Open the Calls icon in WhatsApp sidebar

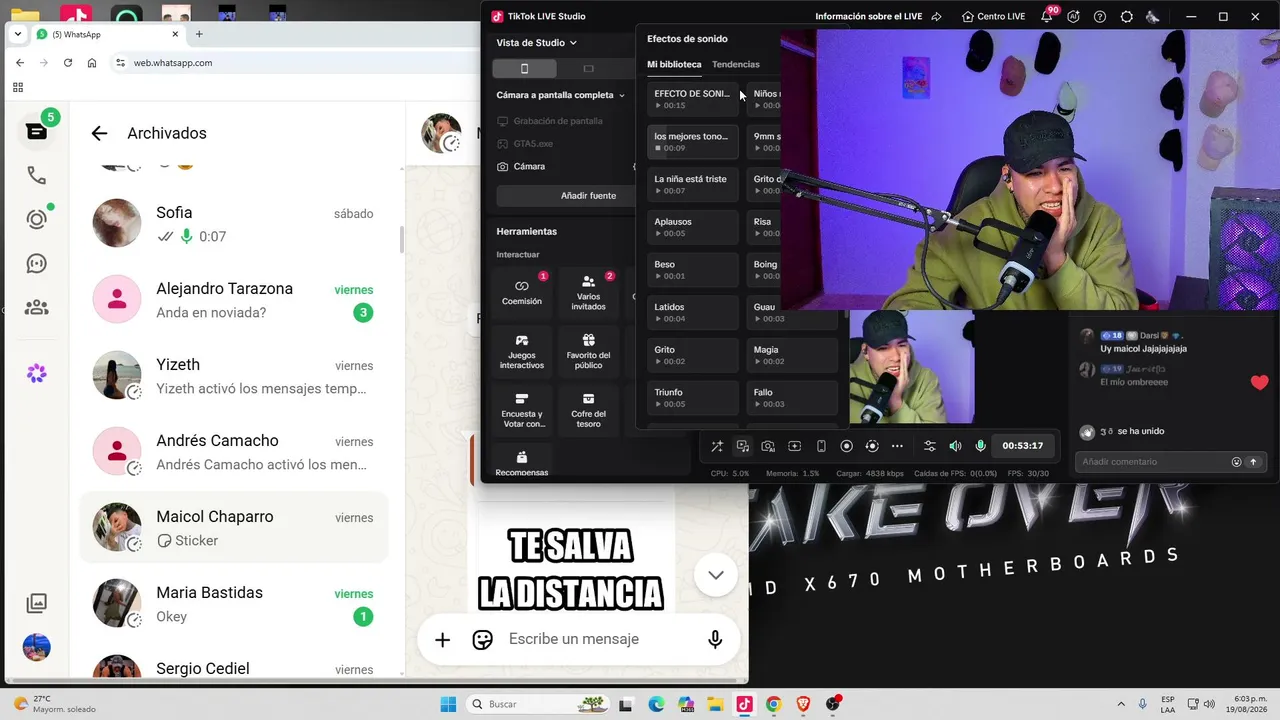[37, 175]
